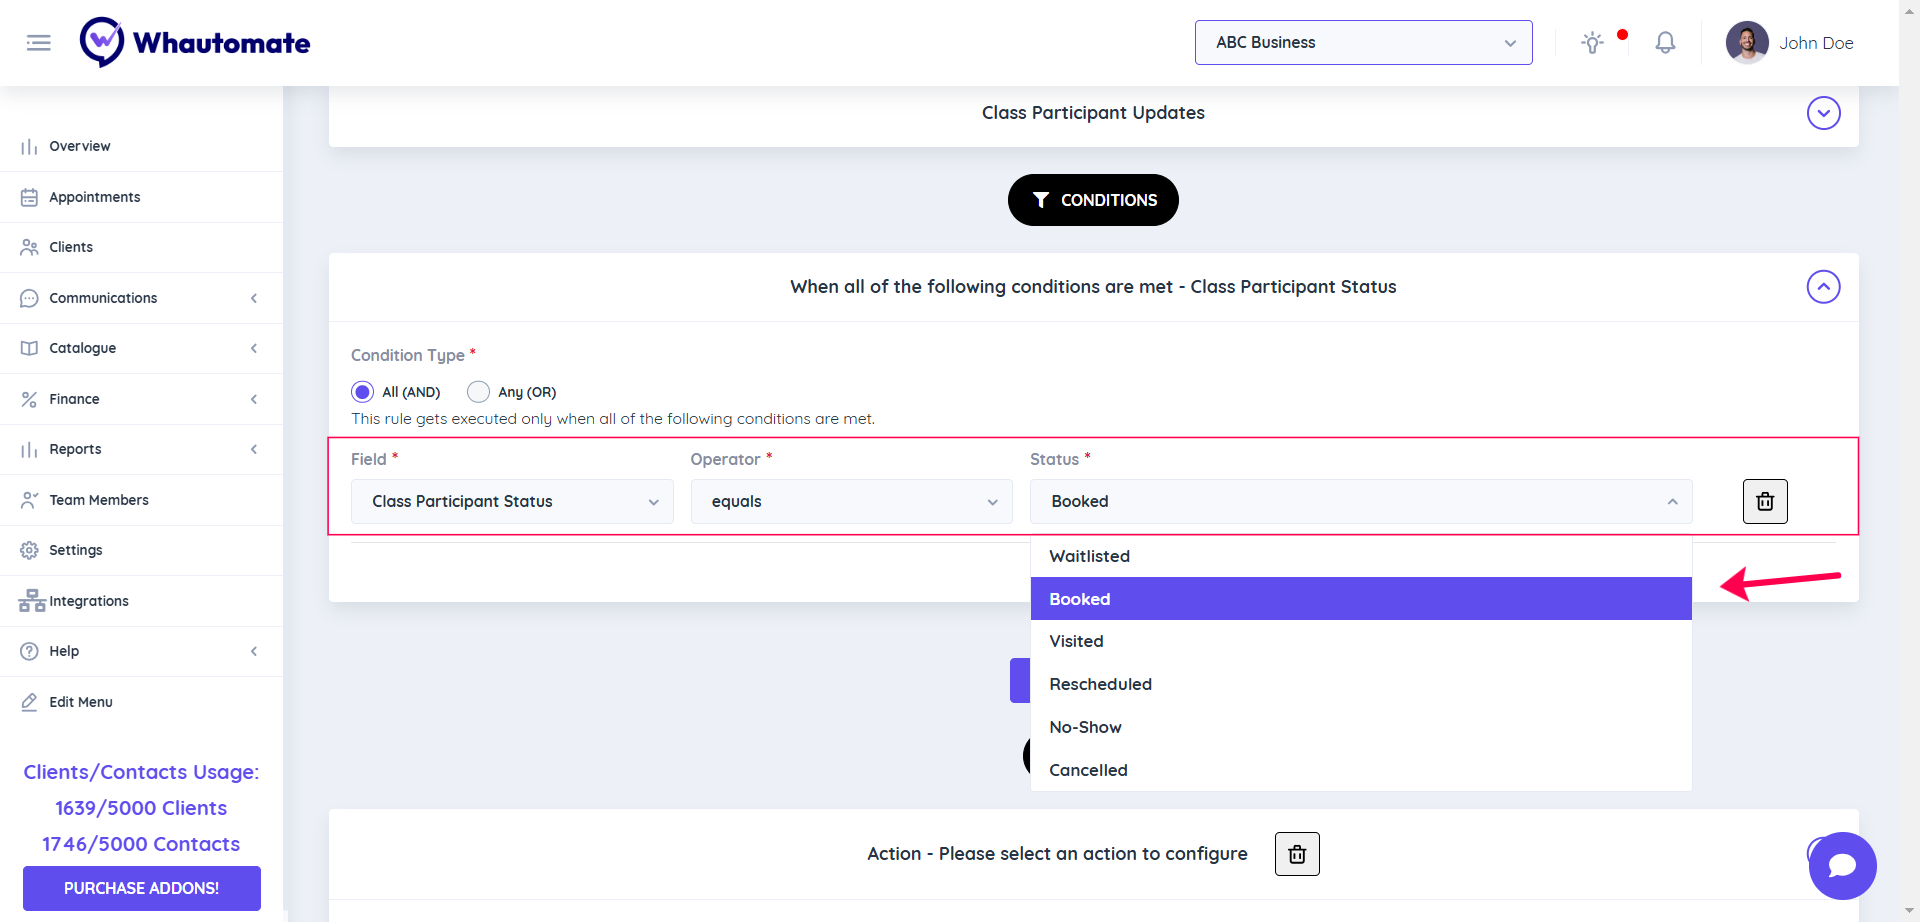The image size is (1920, 922).
Task: Open the ABC Business selector dropdown
Action: coord(1363,43)
